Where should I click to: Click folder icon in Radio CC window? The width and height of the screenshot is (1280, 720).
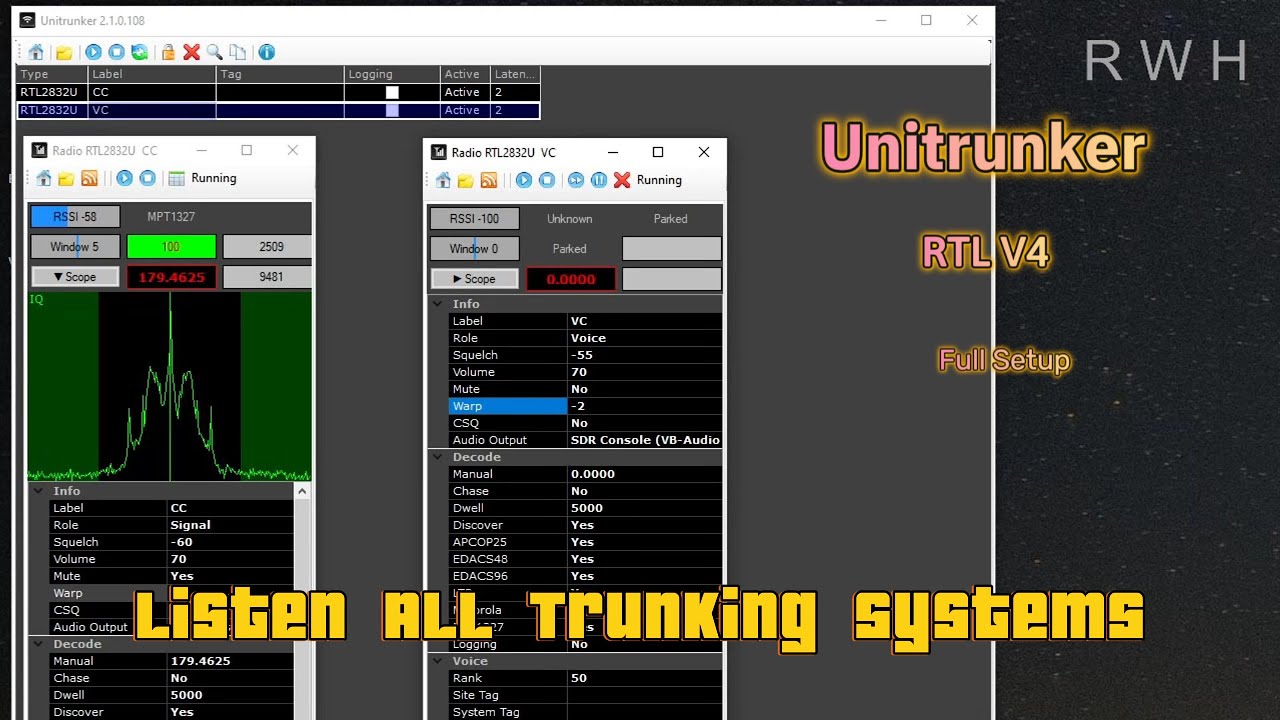click(66, 178)
